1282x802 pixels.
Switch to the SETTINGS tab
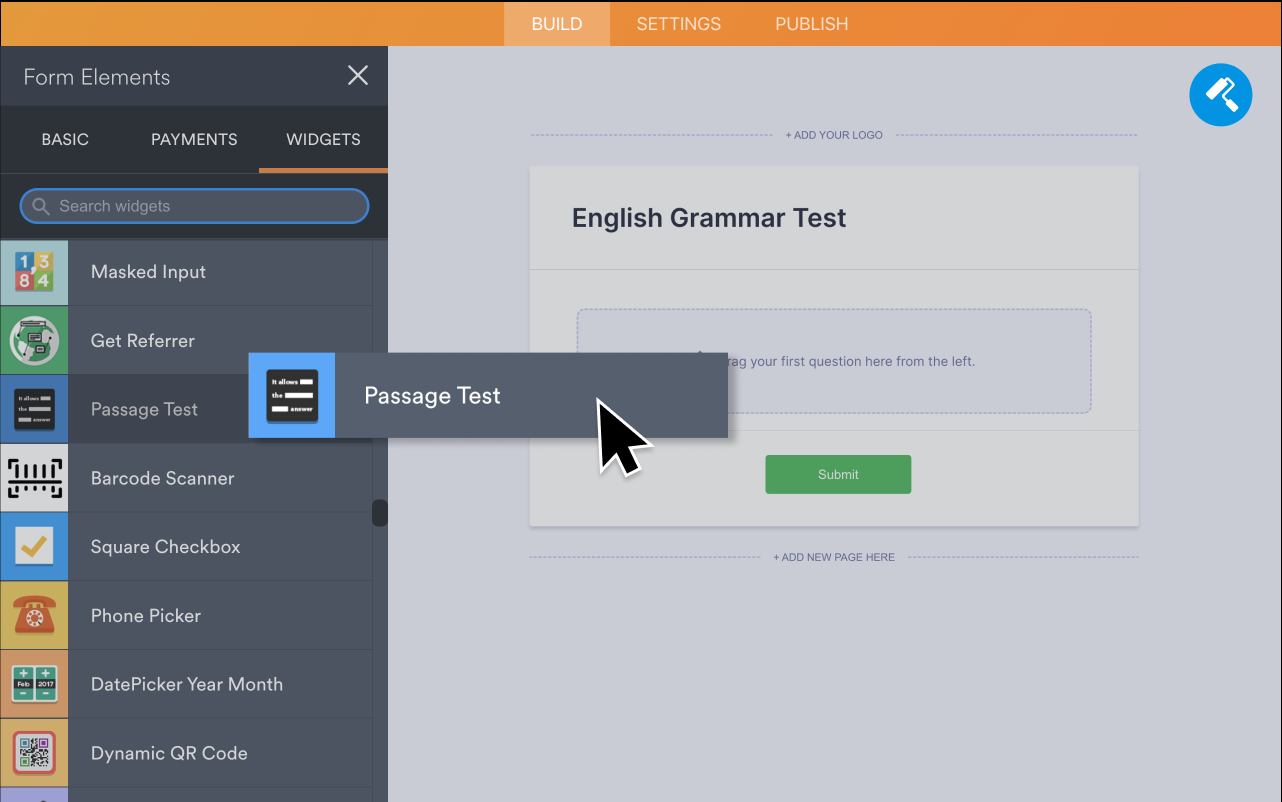[x=678, y=23]
